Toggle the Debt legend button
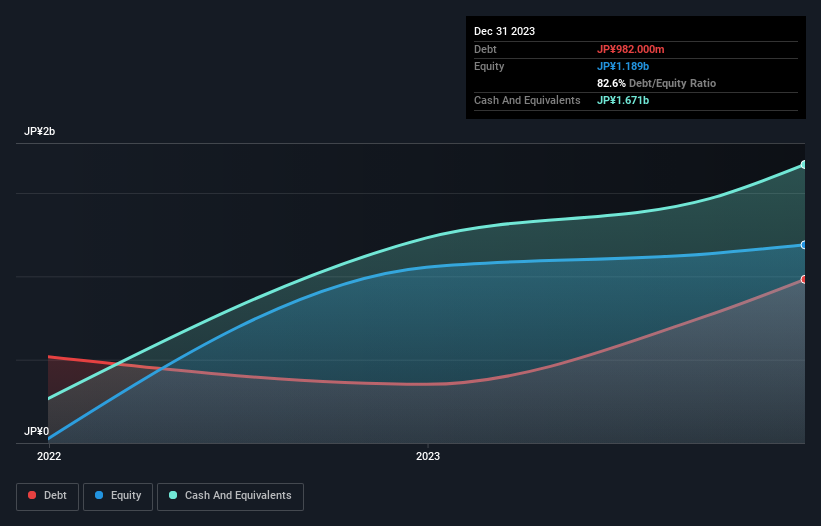This screenshot has width=821, height=526. (x=48, y=496)
